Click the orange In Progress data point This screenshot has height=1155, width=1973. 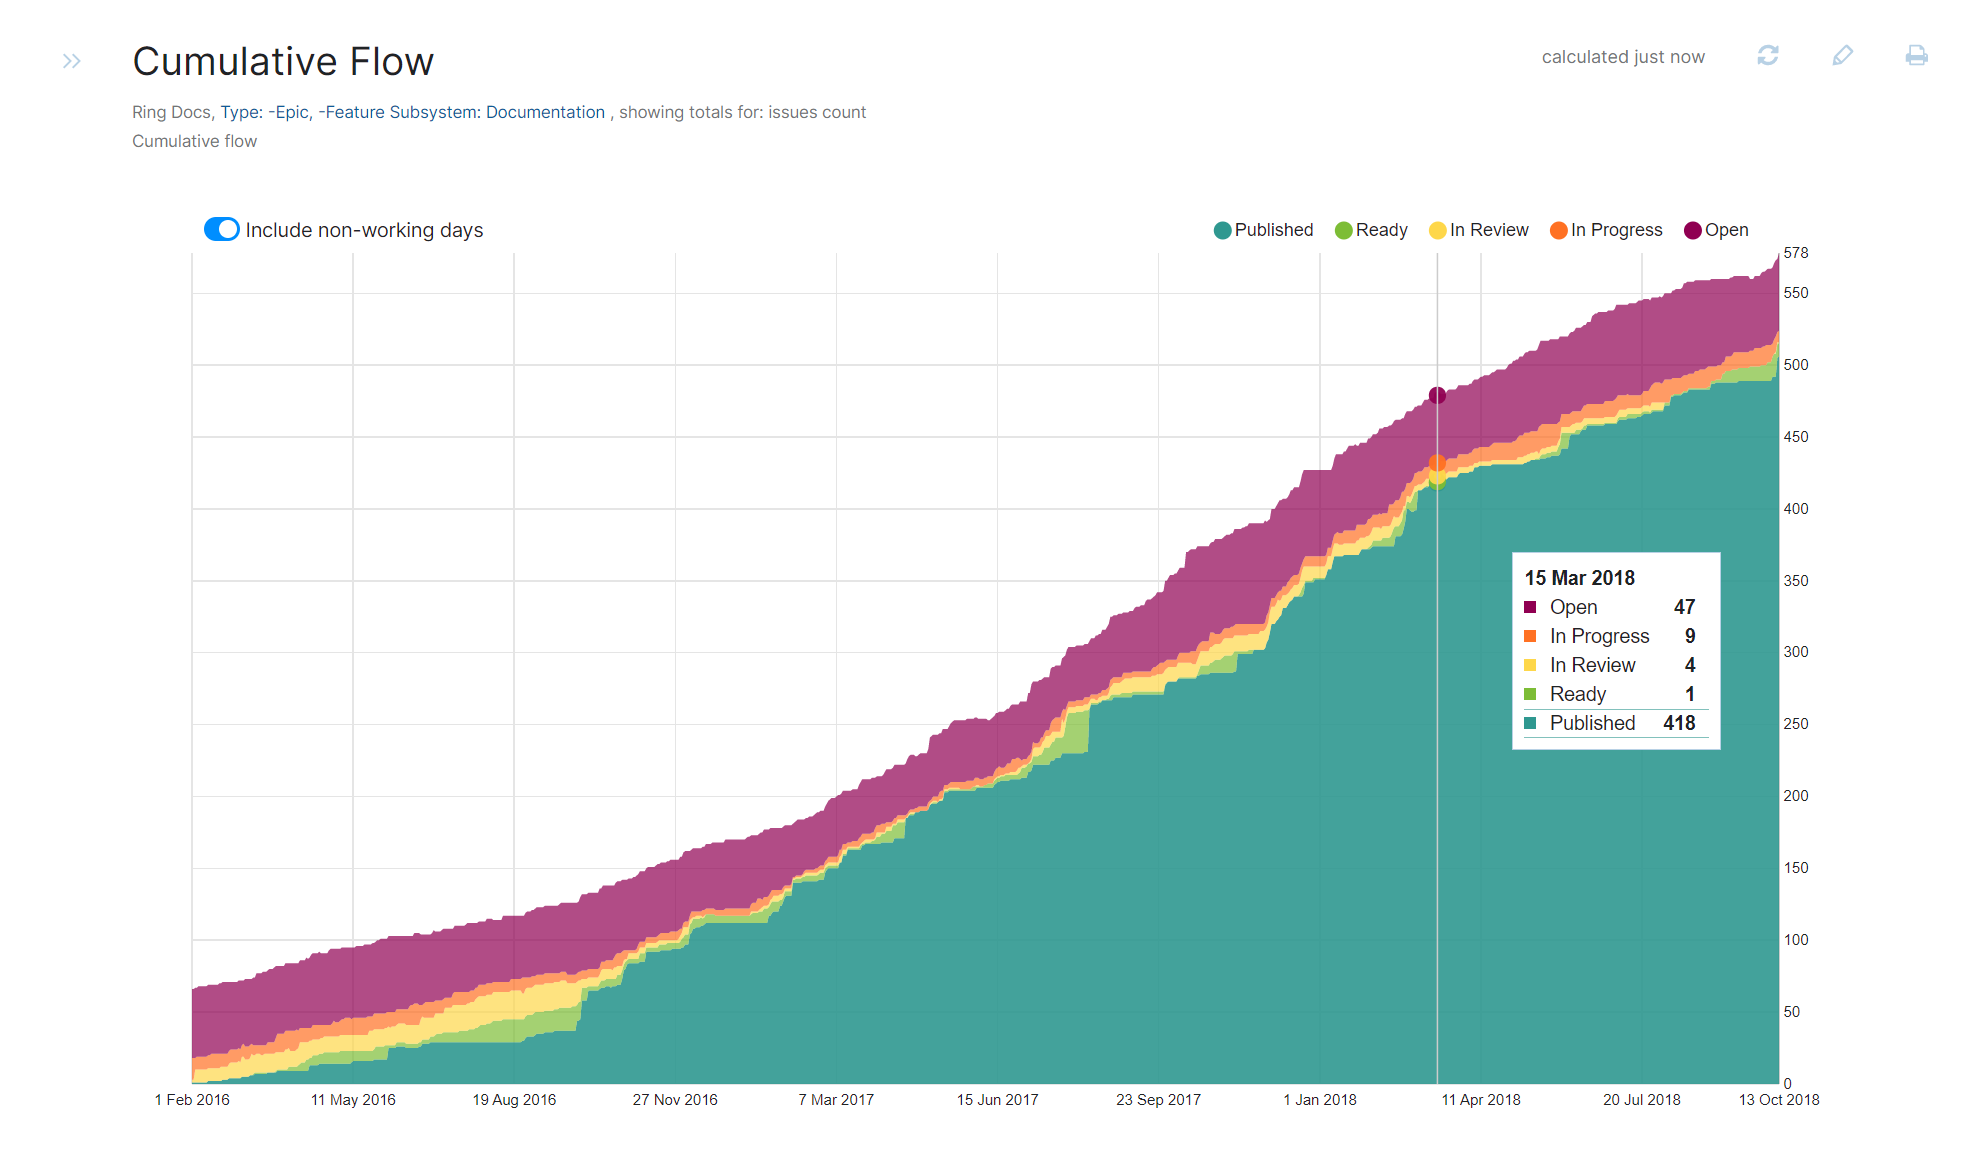[x=1437, y=463]
